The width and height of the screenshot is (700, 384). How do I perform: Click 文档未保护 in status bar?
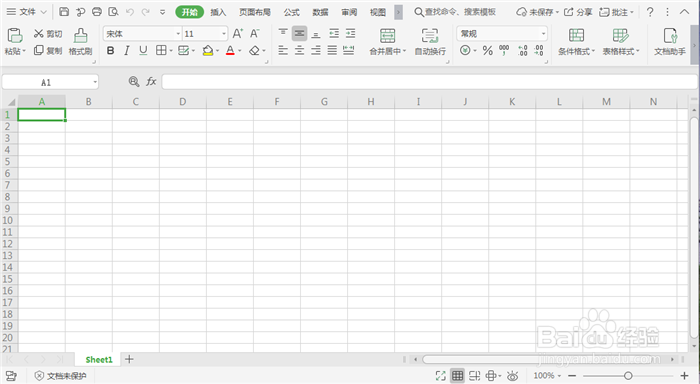point(61,376)
